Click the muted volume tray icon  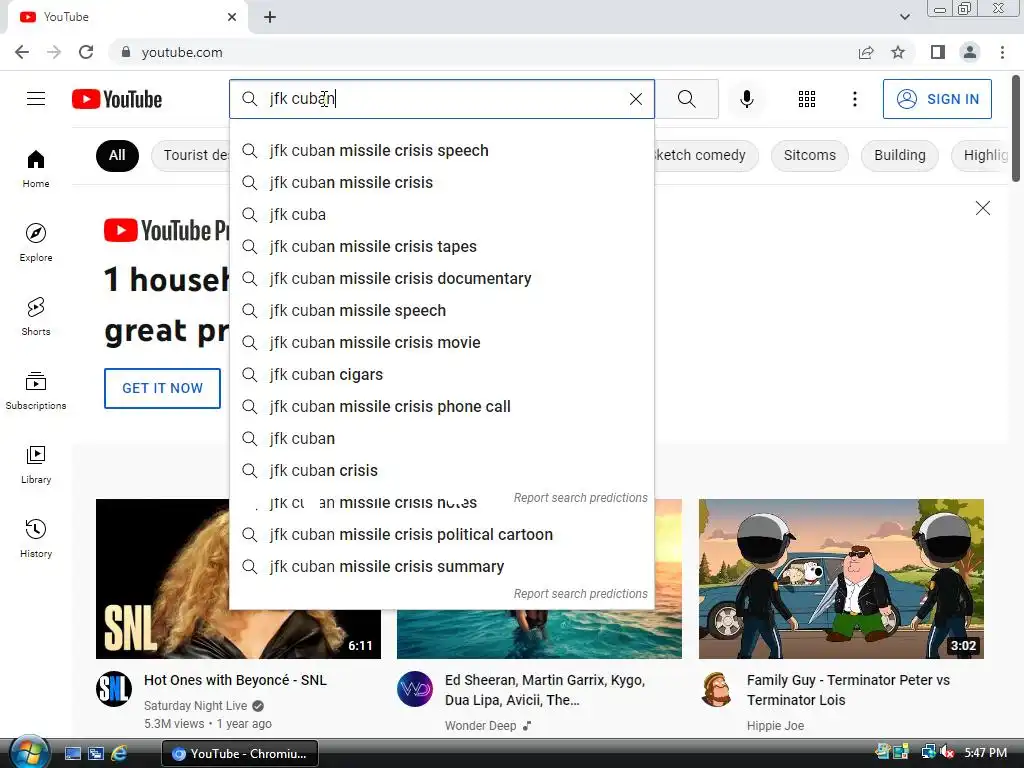point(948,752)
